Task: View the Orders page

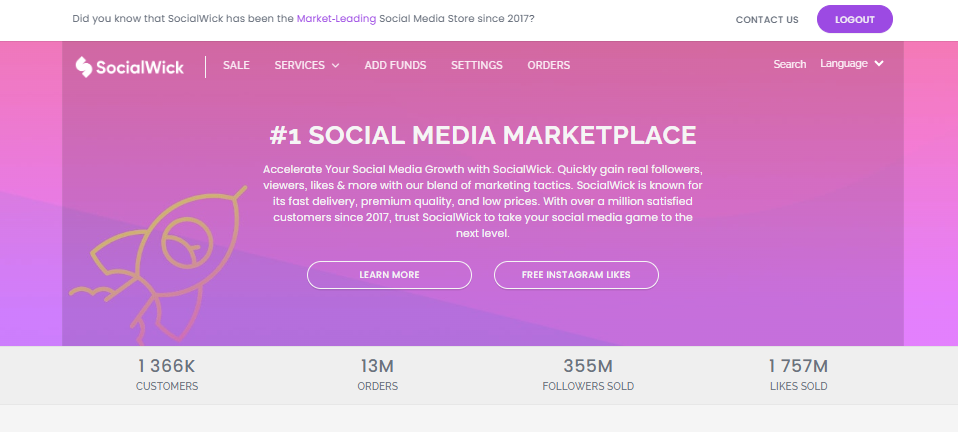Action: click(548, 65)
